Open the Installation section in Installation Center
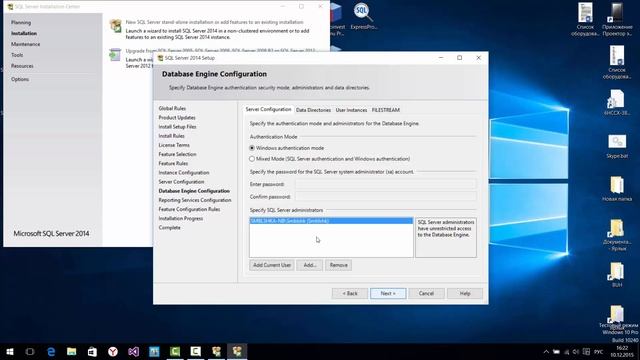Screen dimensions: 640x360 pos(24,33)
